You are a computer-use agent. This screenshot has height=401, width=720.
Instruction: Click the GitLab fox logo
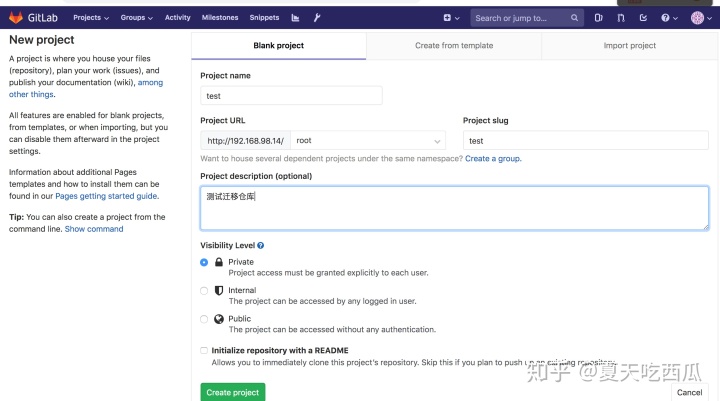(x=16, y=18)
